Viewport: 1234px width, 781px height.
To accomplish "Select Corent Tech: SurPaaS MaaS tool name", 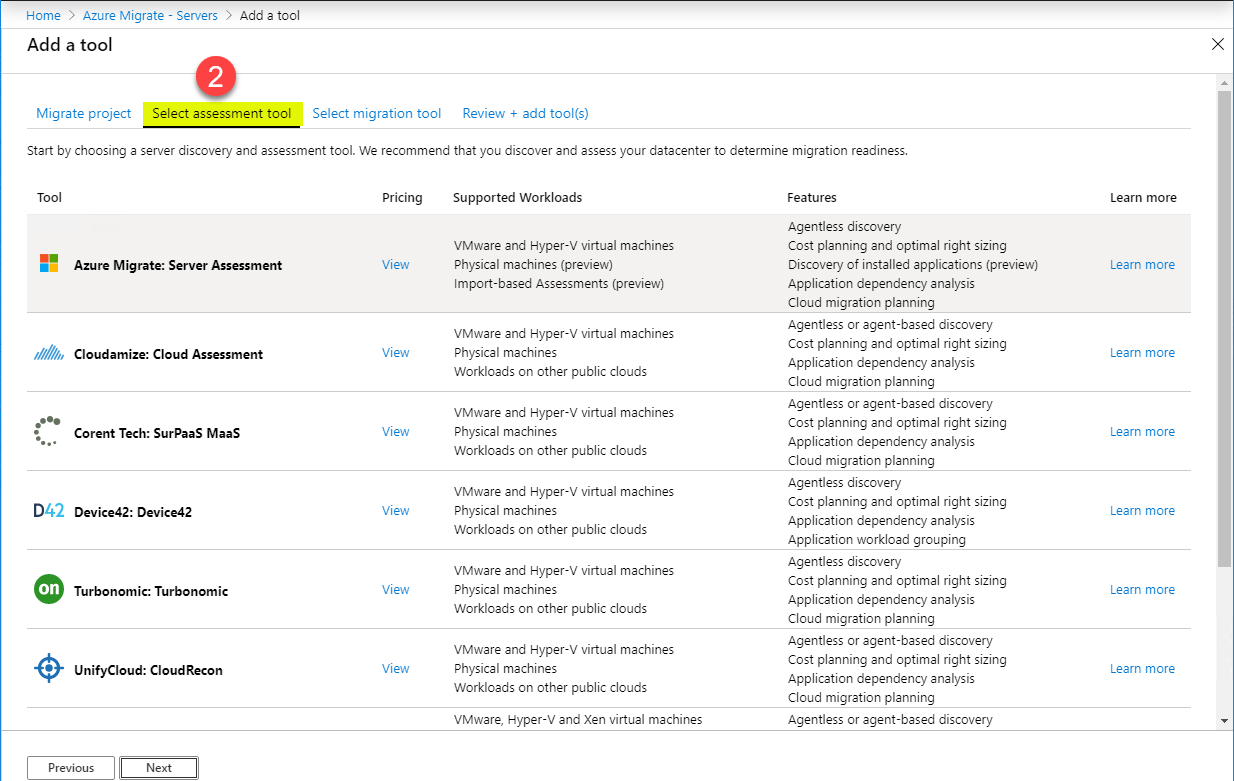I will 157,433.
